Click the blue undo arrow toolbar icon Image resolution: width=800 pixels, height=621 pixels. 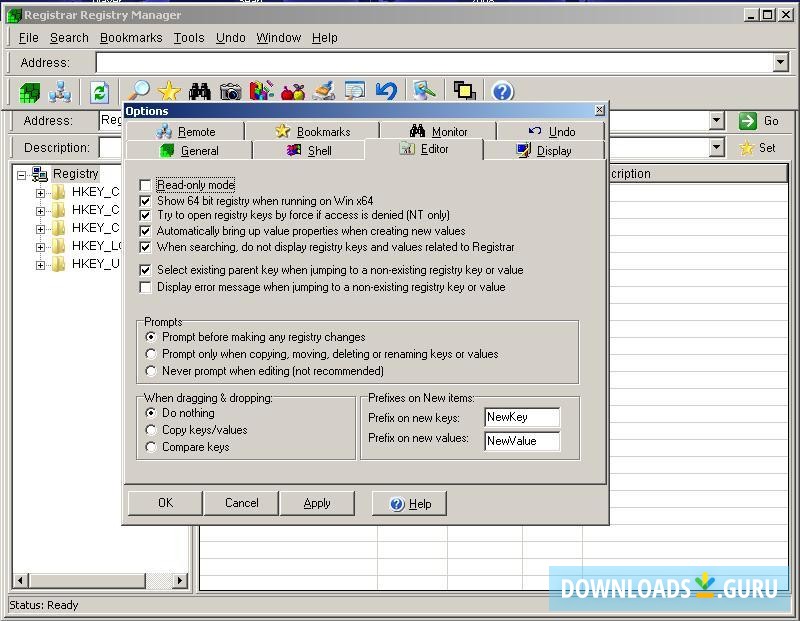pyautogui.click(x=386, y=91)
